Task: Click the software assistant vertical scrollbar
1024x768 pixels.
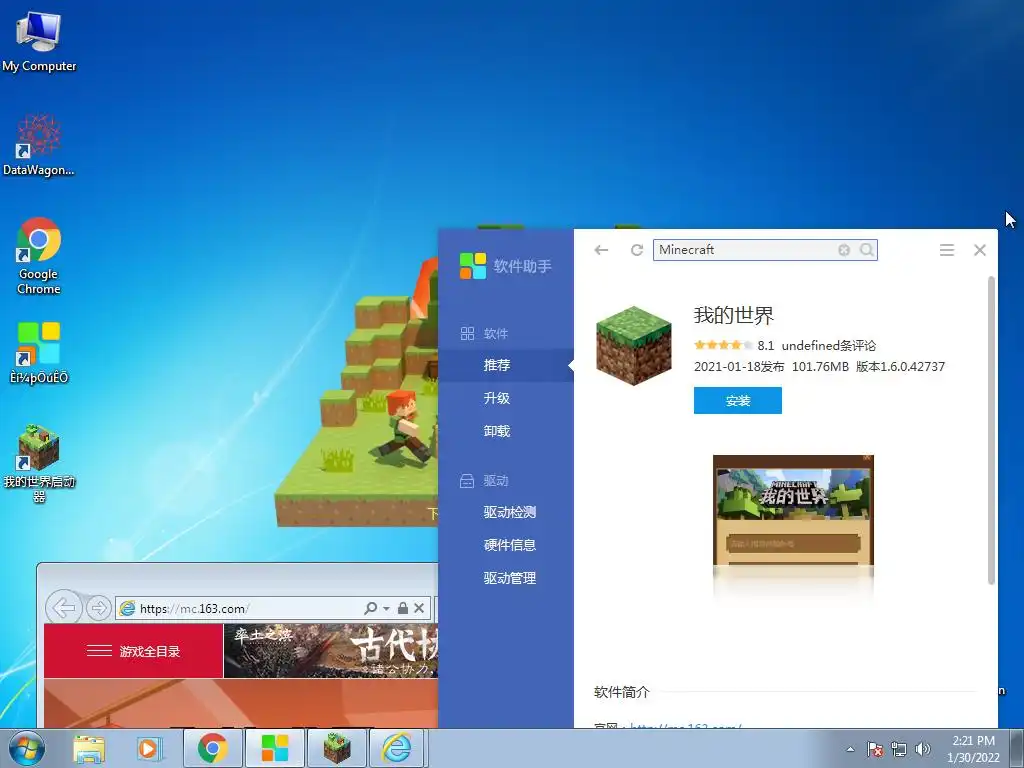Action: point(991,431)
